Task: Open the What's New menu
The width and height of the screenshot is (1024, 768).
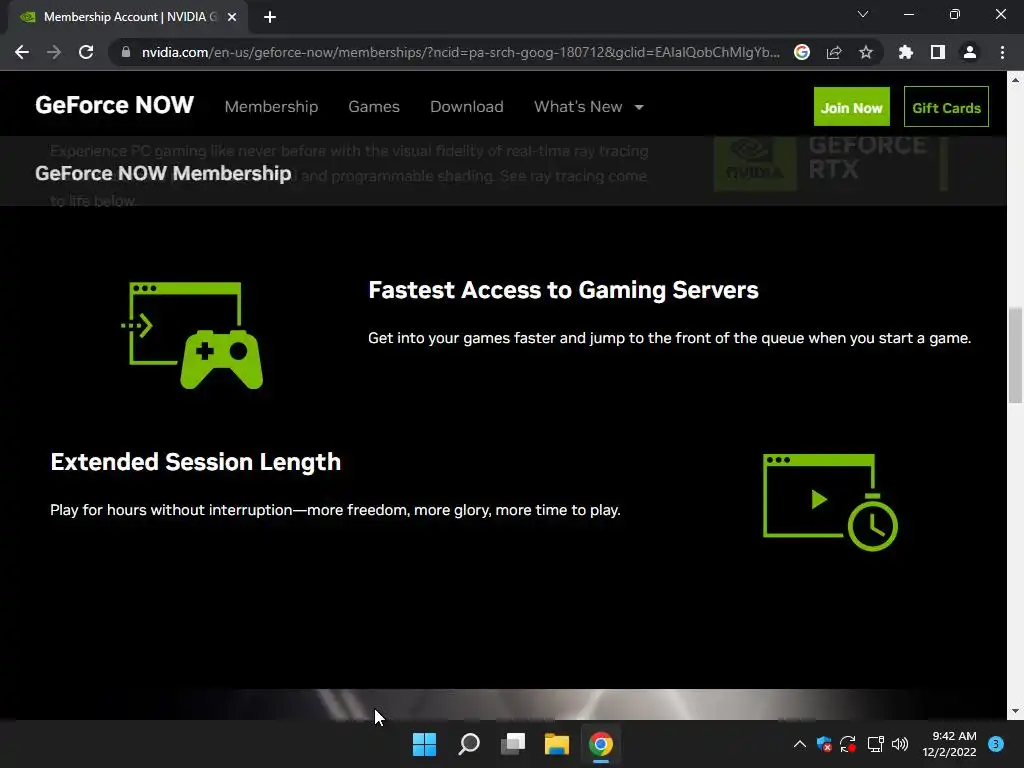Action: [x=578, y=106]
